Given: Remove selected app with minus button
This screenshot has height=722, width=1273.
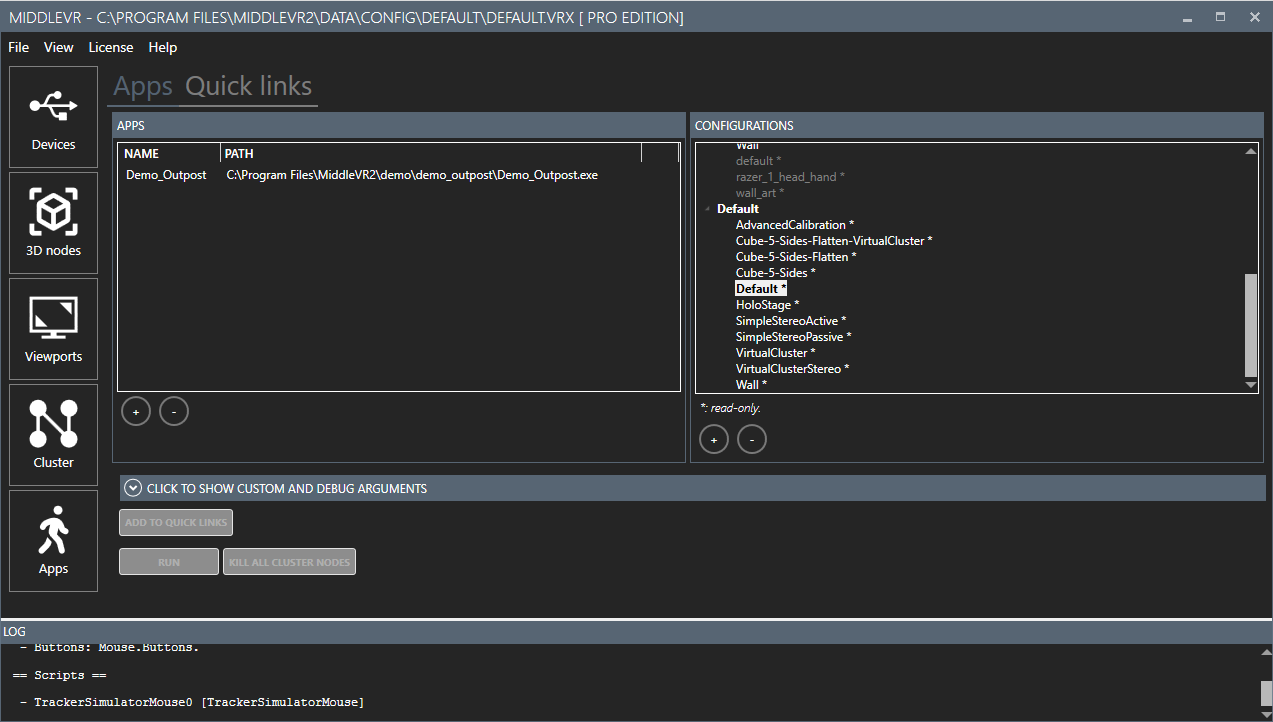Looking at the screenshot, I should pyautogui.click(x=174, y=411).
